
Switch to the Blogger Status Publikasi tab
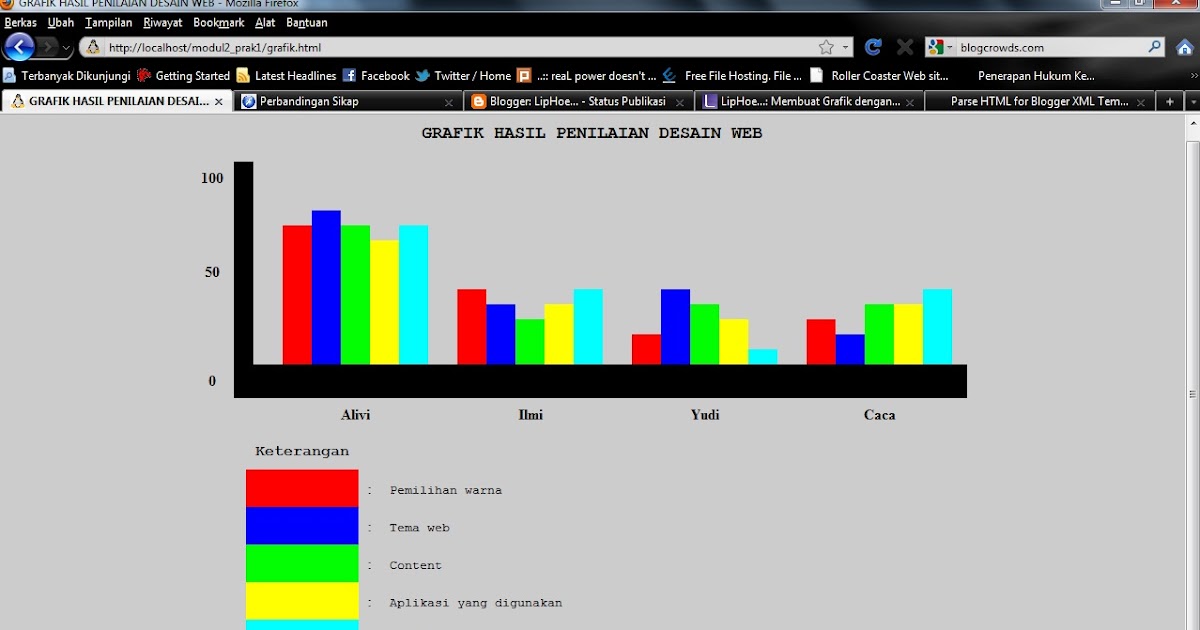[x=578, y=101]
